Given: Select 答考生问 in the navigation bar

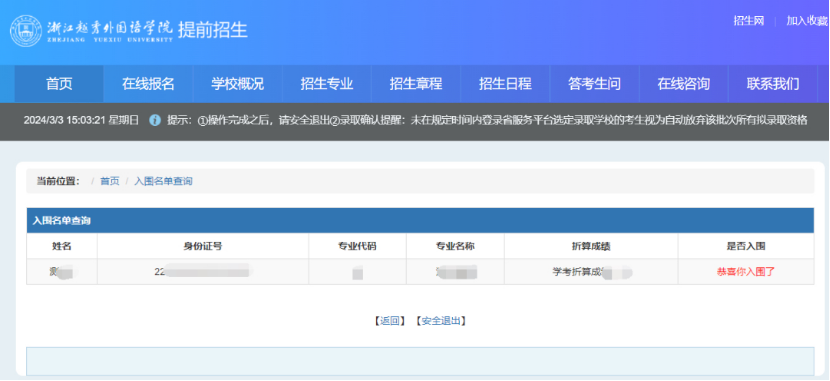Looking at the screenshot, I should (x=594, y=84).
